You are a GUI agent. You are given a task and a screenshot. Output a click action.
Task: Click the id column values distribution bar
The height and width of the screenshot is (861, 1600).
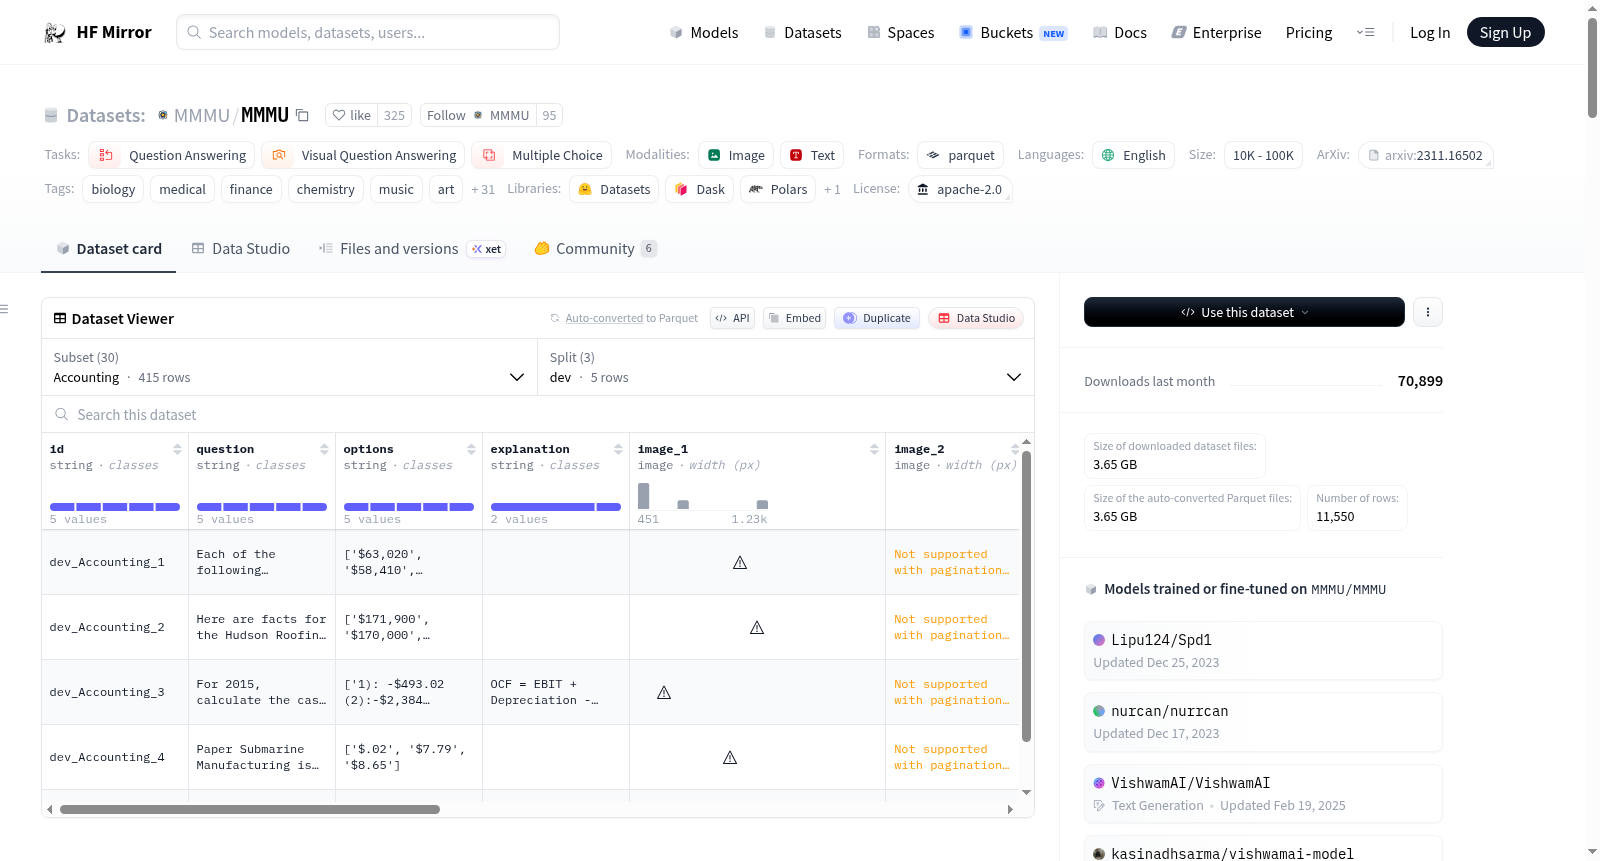(x=115, y=507)
